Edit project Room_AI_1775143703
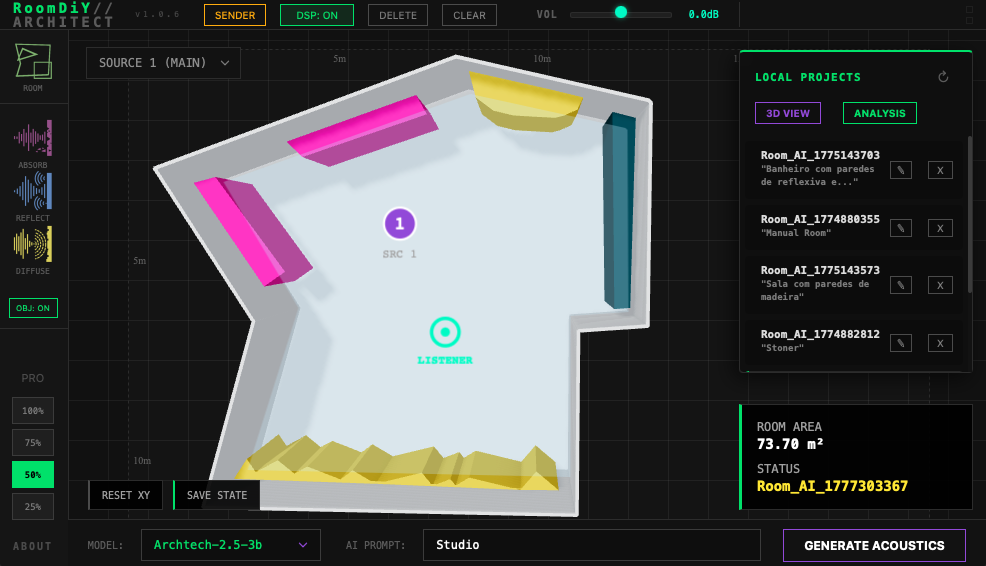986x566 pixels. pyautogui.click(x=901, y=170)
